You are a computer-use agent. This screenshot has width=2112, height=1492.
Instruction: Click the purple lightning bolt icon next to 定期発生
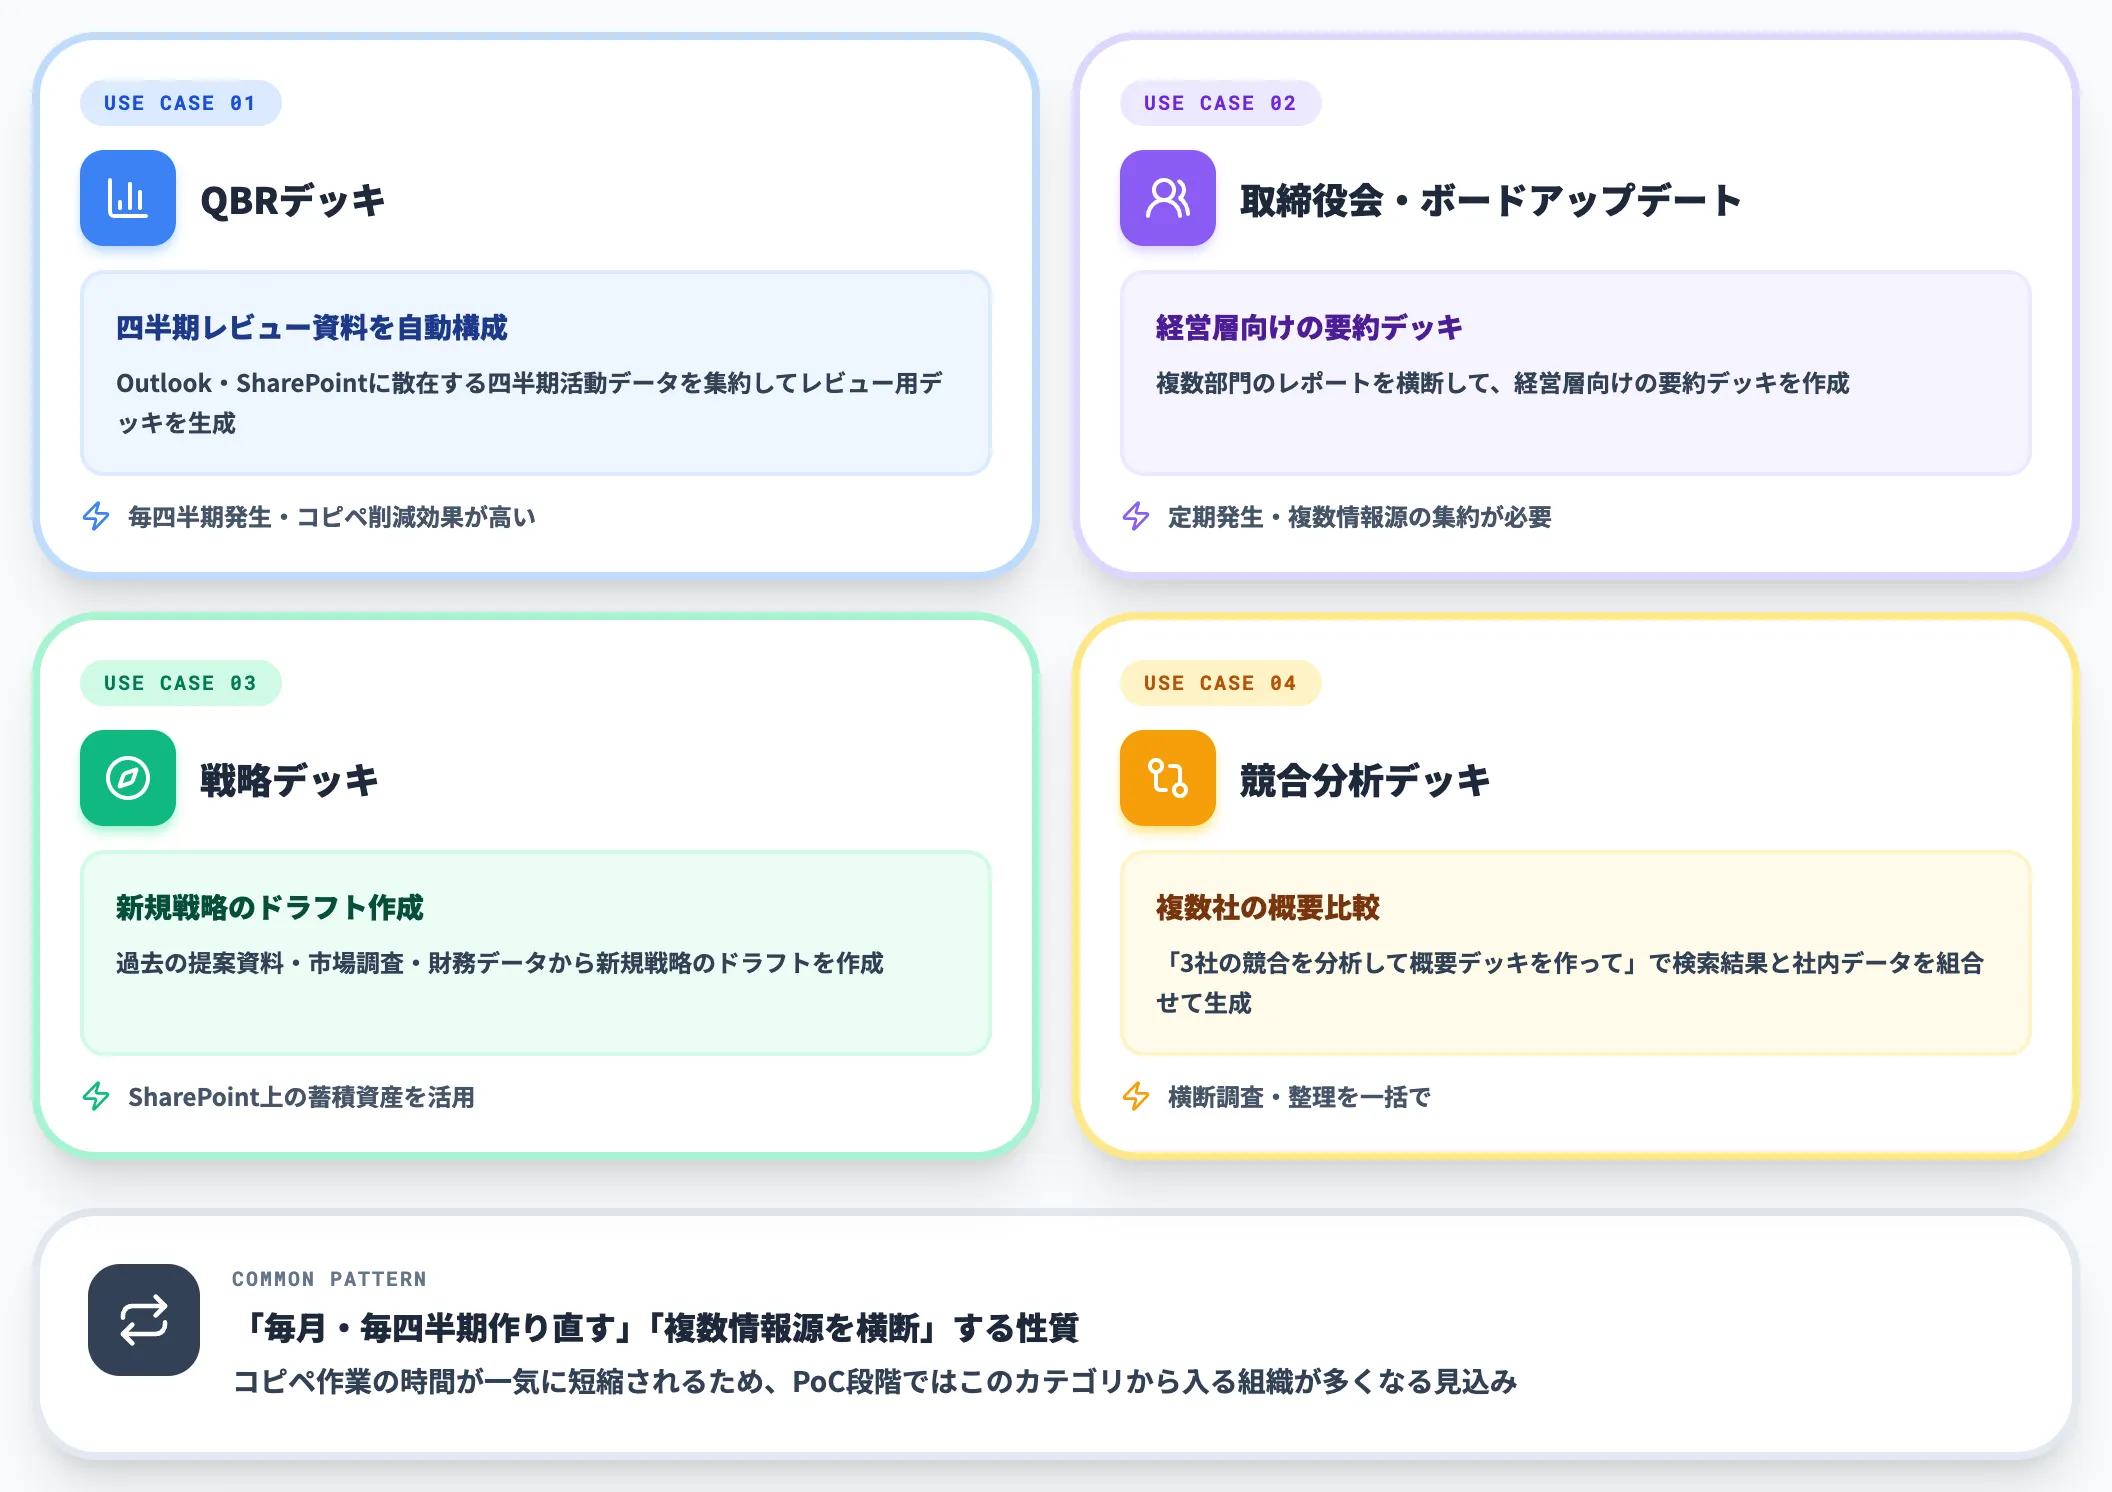click(1136, 516)
